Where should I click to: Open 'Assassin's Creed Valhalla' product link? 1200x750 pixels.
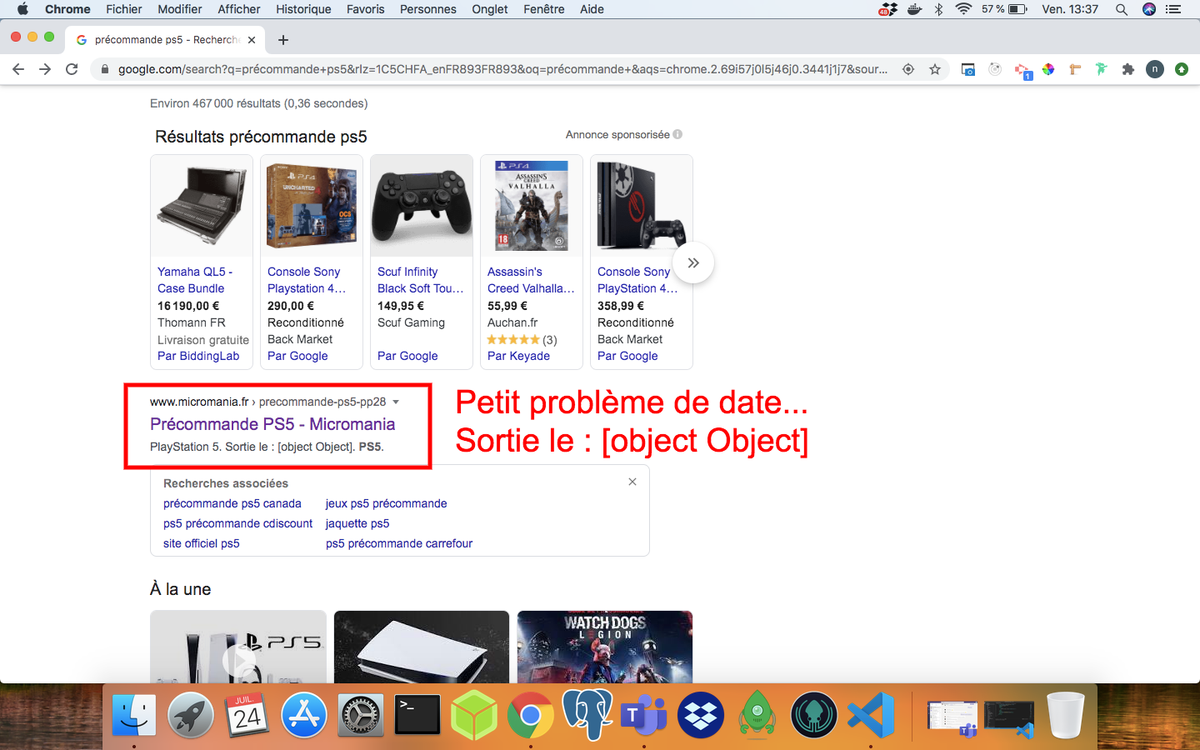(531, 280)
